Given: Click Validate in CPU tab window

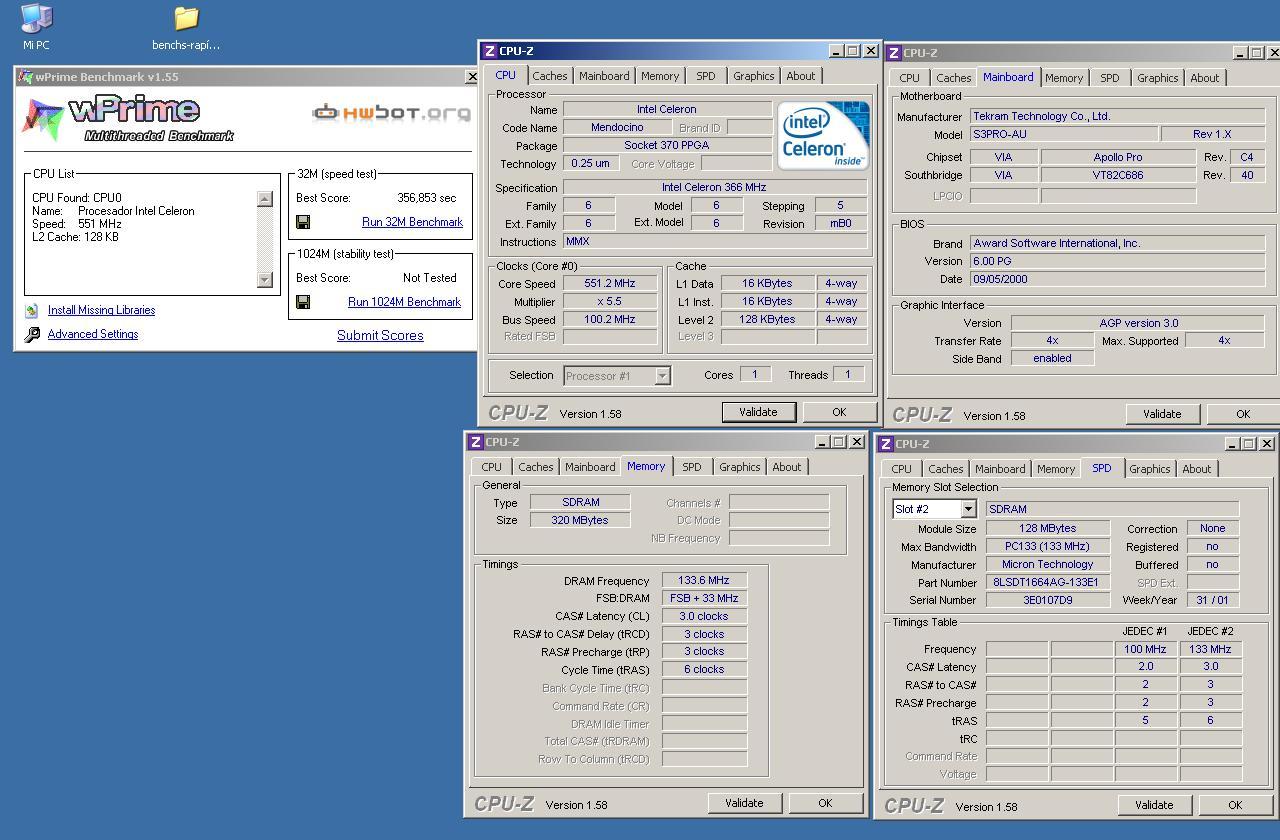Looking at the screenshot, I should pos(758,412).
